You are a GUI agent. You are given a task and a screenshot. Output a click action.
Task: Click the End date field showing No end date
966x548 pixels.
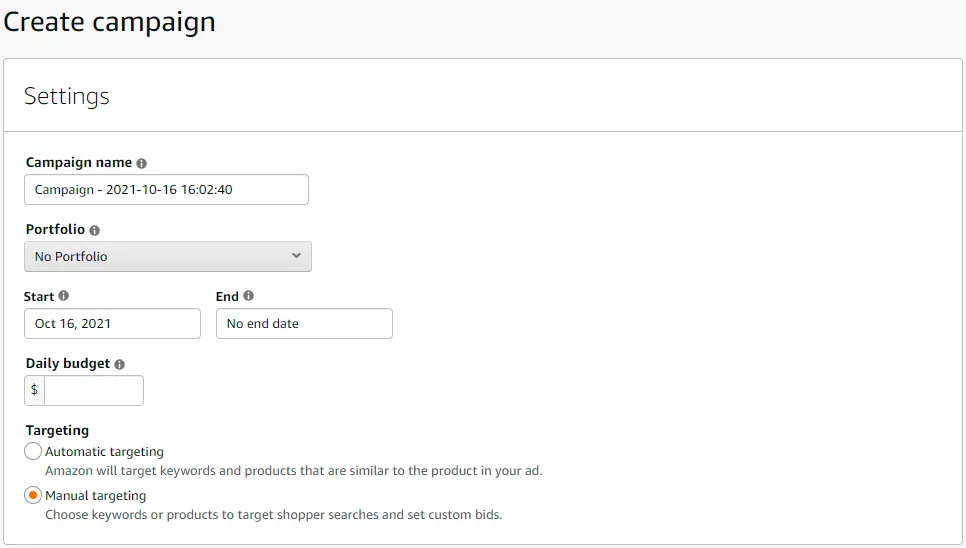(x=304, y=323)
